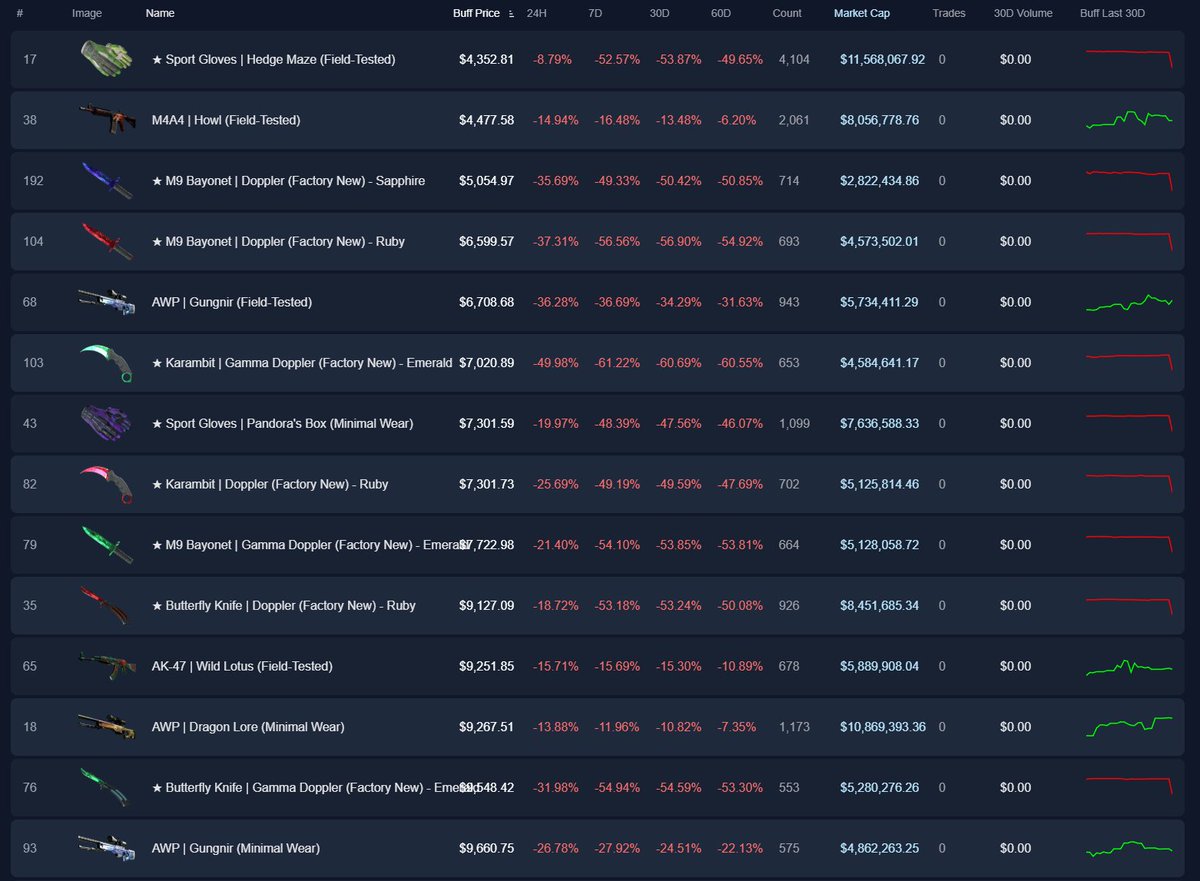Click the Buff Price sort arrow icon
The image size is (1200, 881).
tap(511, 14)
